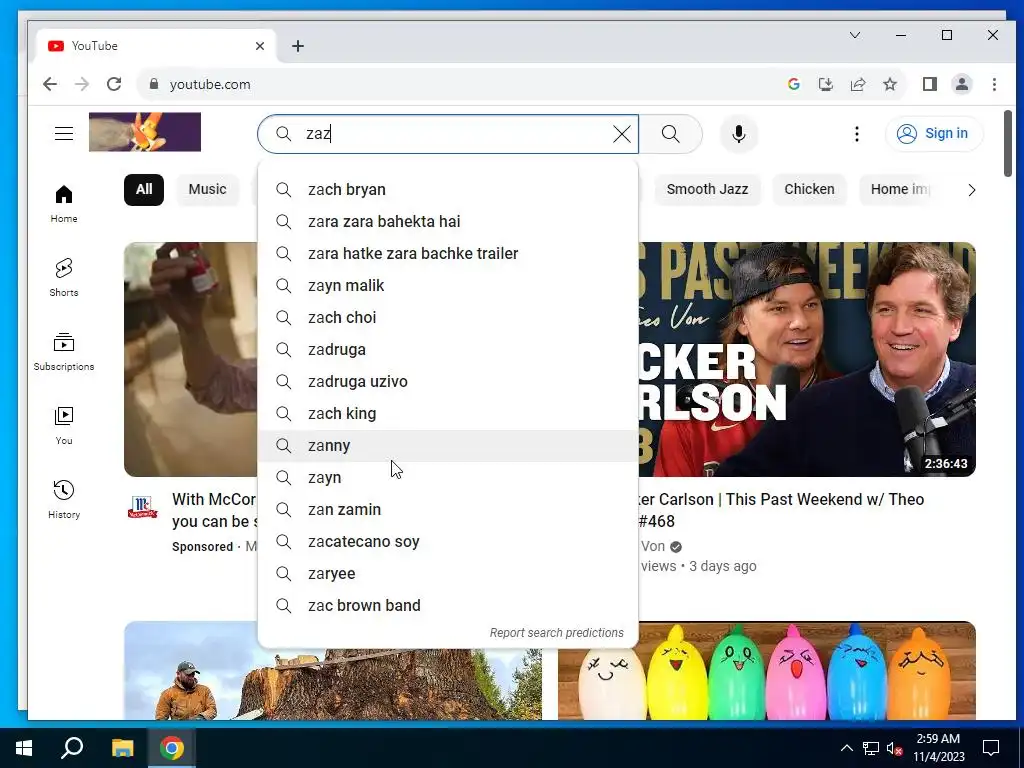Select the All filter chip

(144, 189)
